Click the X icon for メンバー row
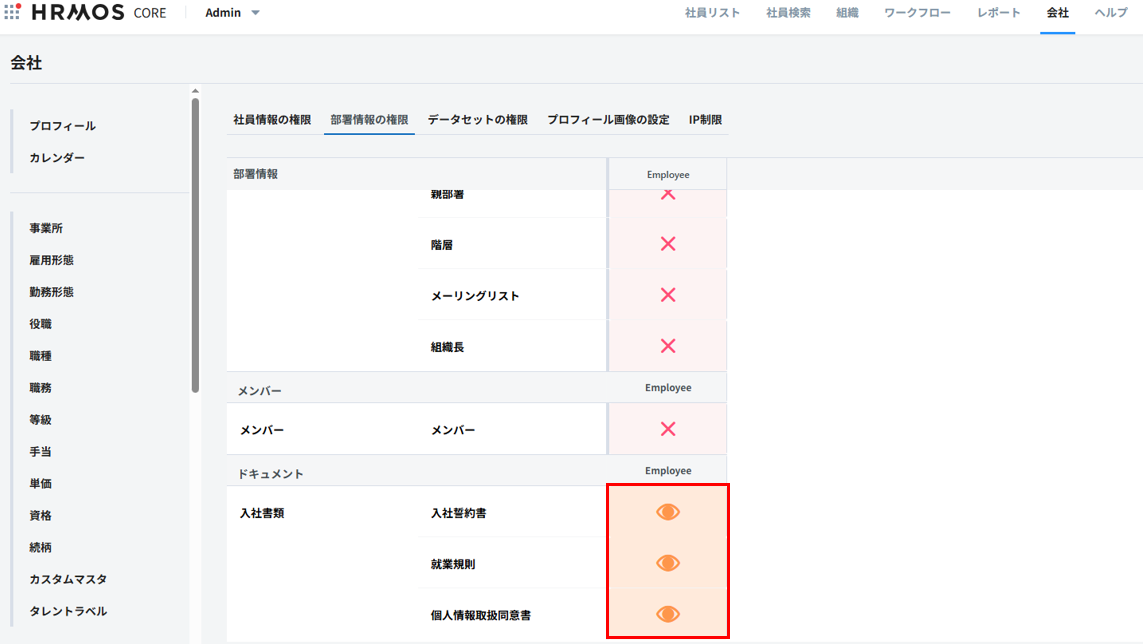This screenshot has width=1143, height=644. [x=668, y=429]
